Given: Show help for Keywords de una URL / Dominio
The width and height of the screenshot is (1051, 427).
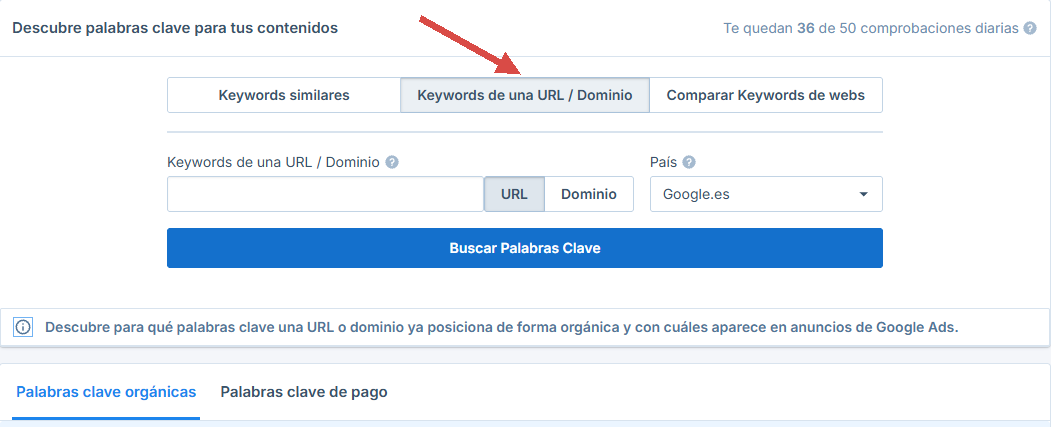Looking at the screenshot, I should pyautogui.click(x=392, y=162).
